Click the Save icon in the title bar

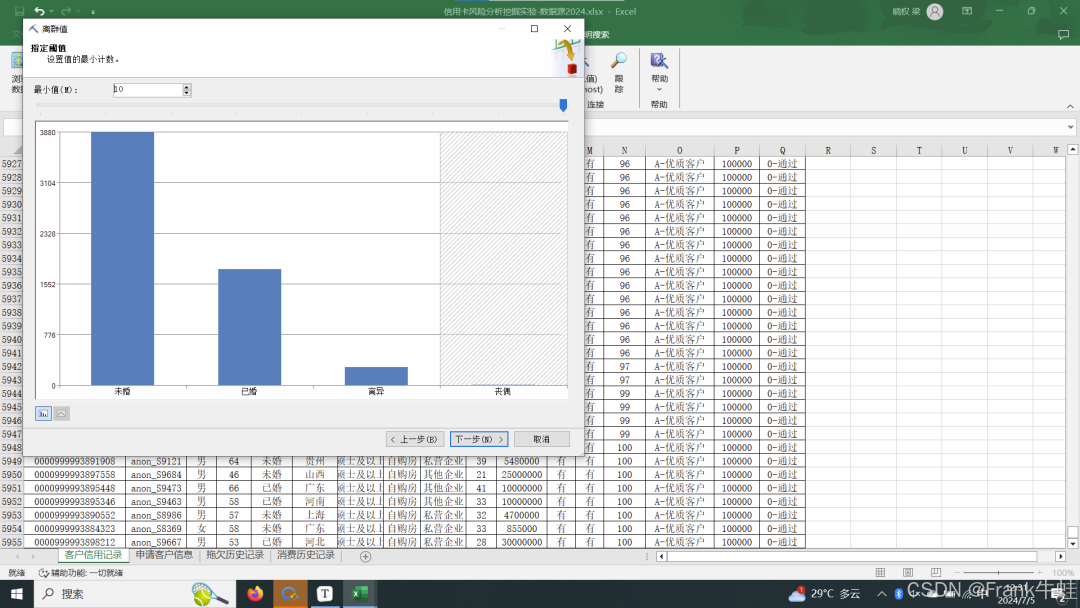19,11
